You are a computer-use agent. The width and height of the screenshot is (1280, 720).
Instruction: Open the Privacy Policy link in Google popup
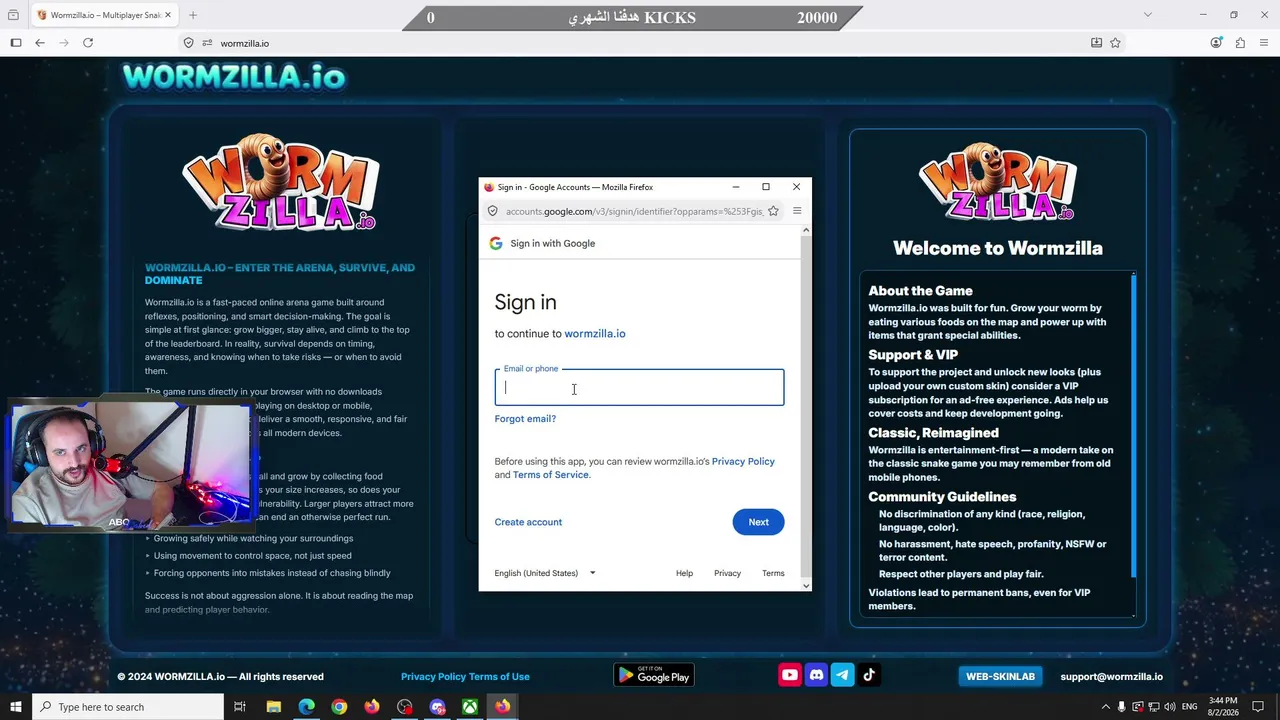(743, 462)
